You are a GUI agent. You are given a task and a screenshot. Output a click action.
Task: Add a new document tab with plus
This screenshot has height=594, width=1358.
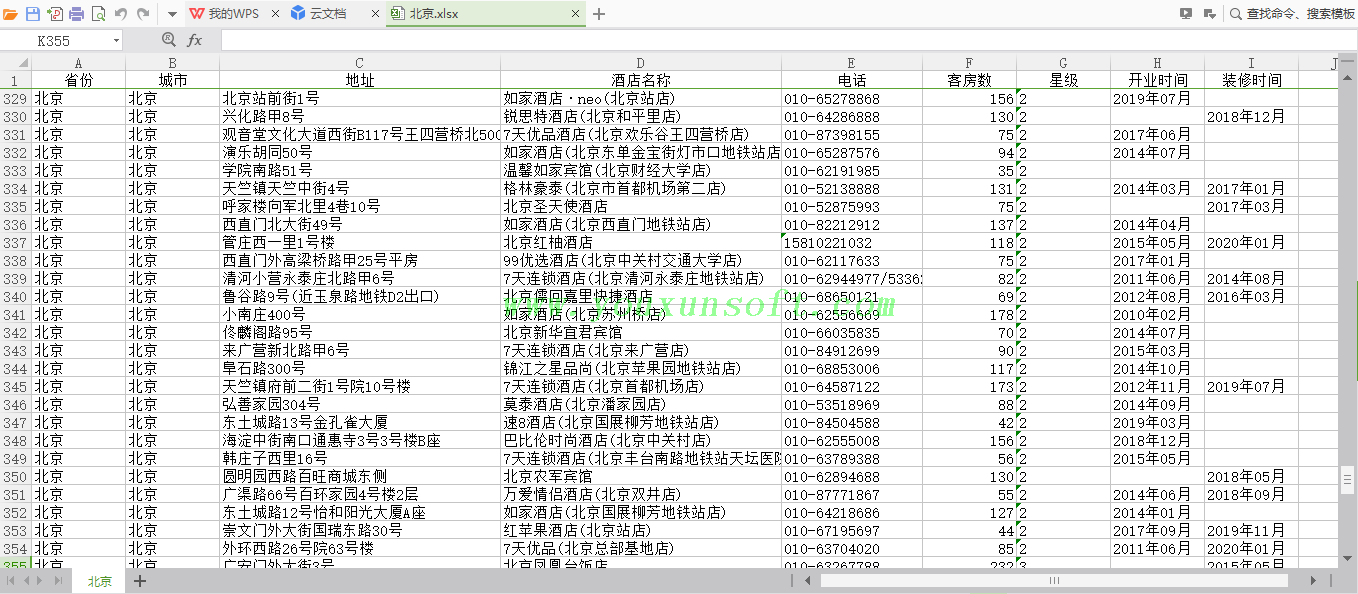tap(599, 14)
